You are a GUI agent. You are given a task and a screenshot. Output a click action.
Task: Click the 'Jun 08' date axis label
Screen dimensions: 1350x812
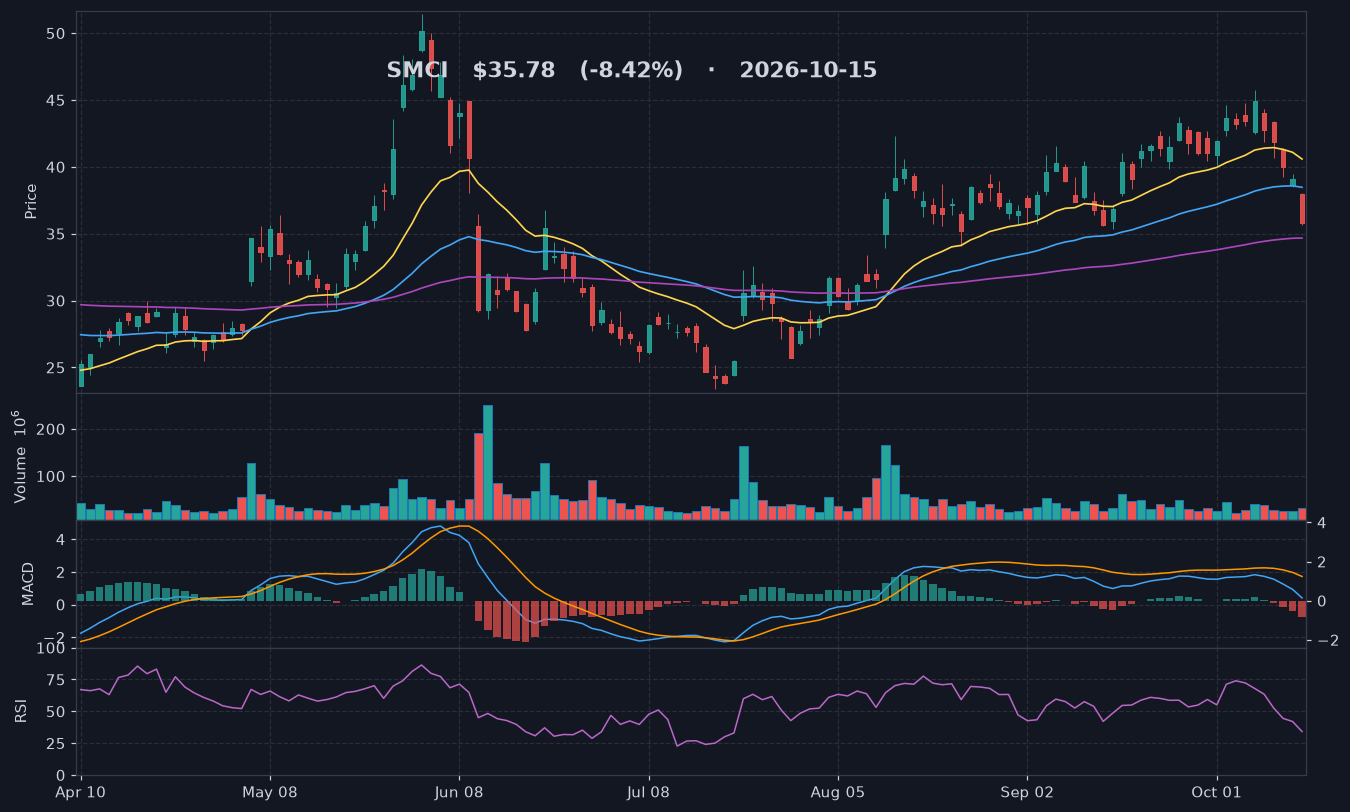460,793
